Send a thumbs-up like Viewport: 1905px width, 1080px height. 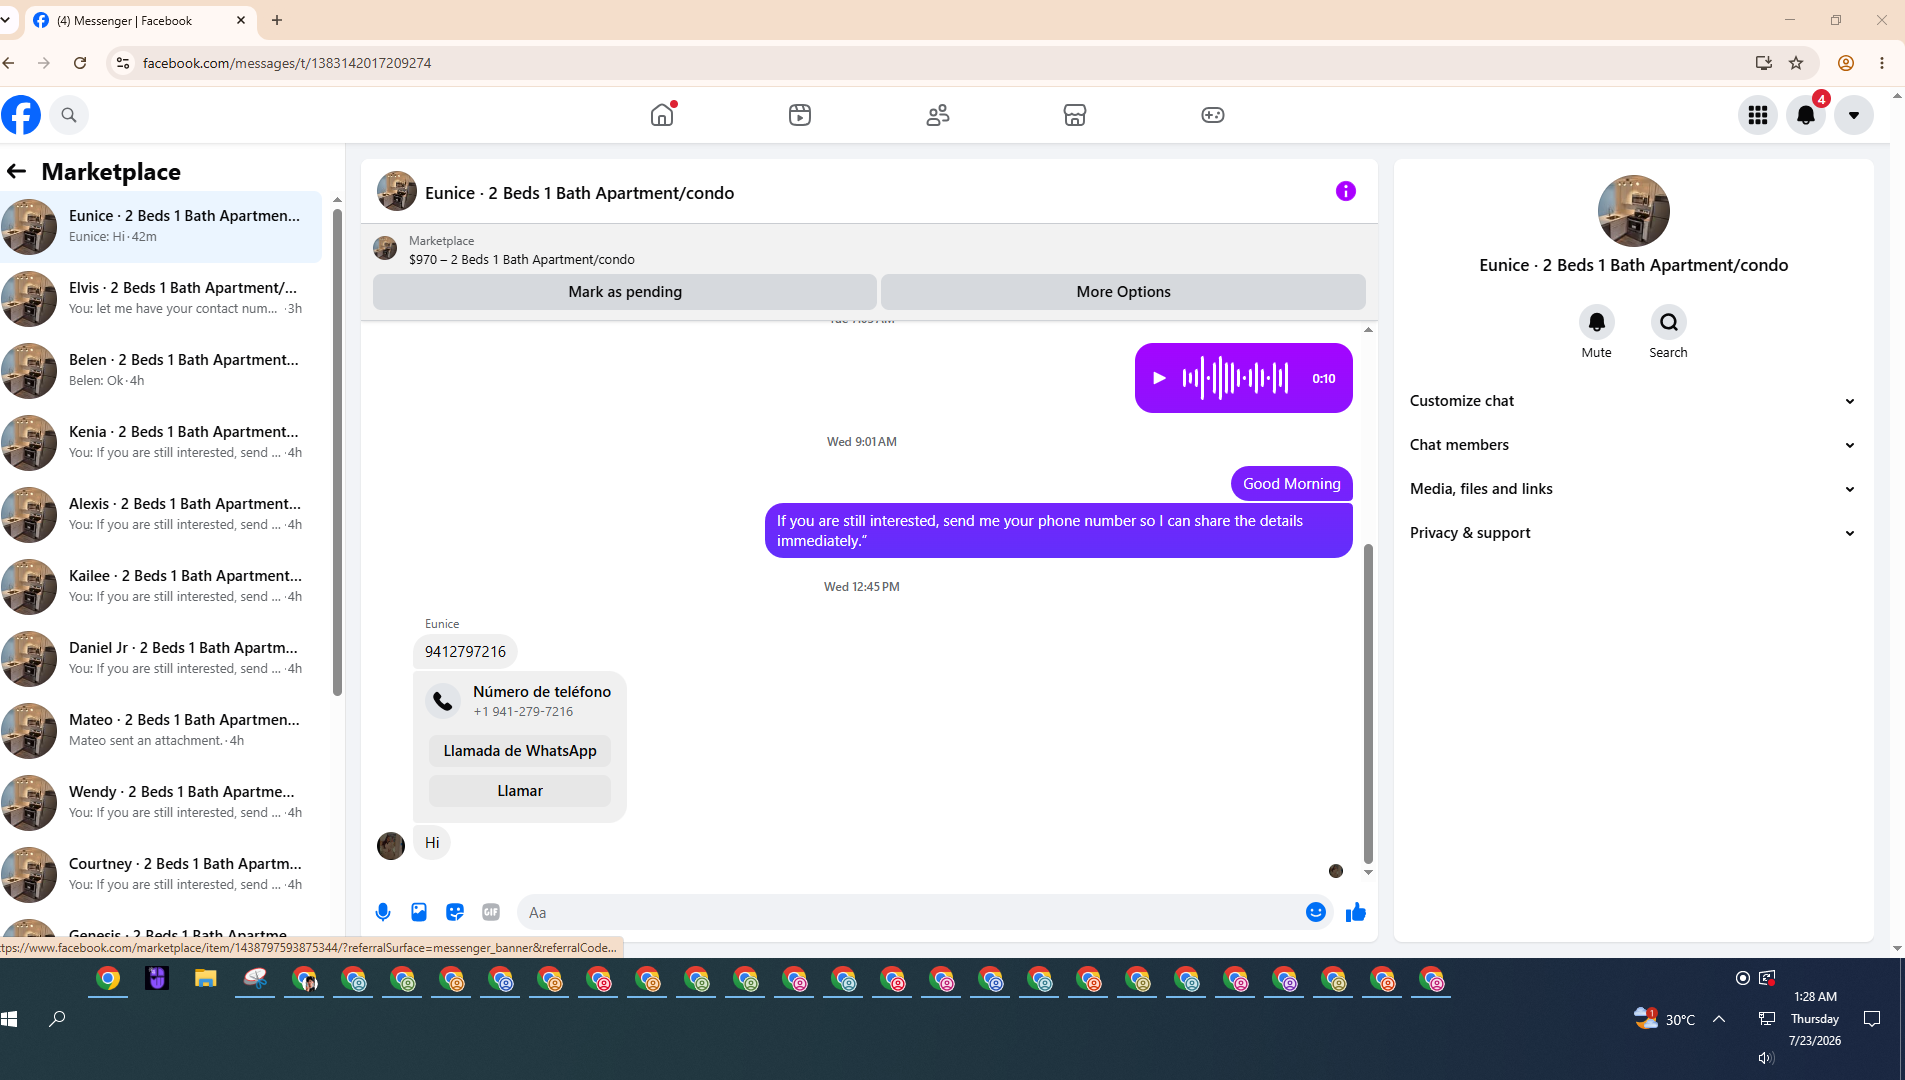1356,912
